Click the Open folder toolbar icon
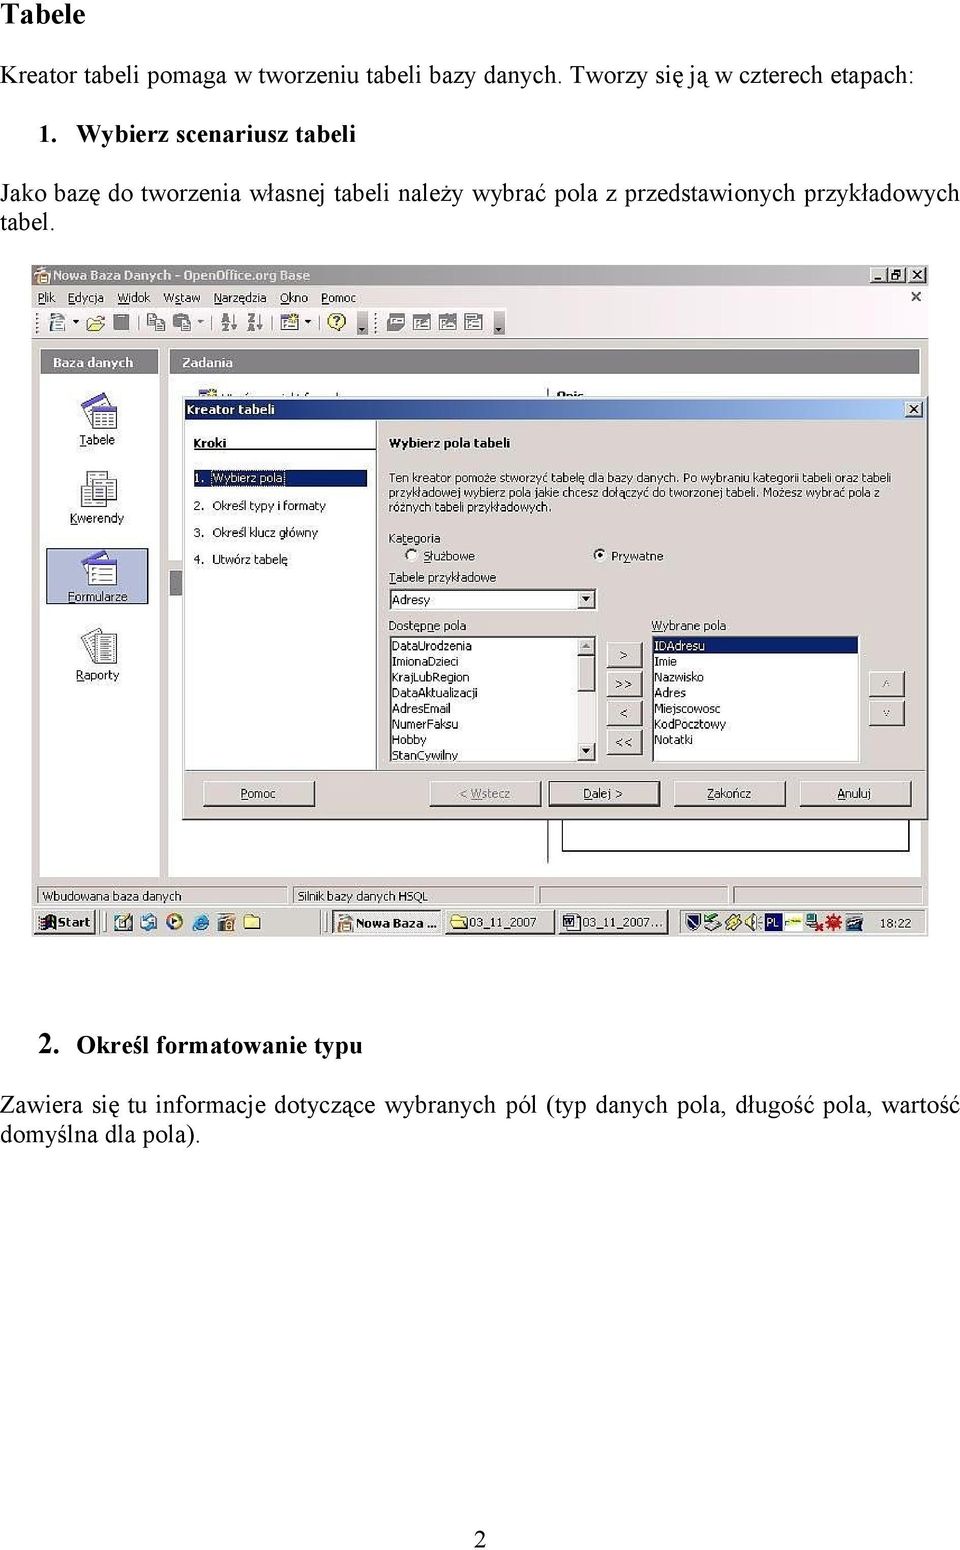The height and width of the screenshot is (1550, 960). (96, 322)
